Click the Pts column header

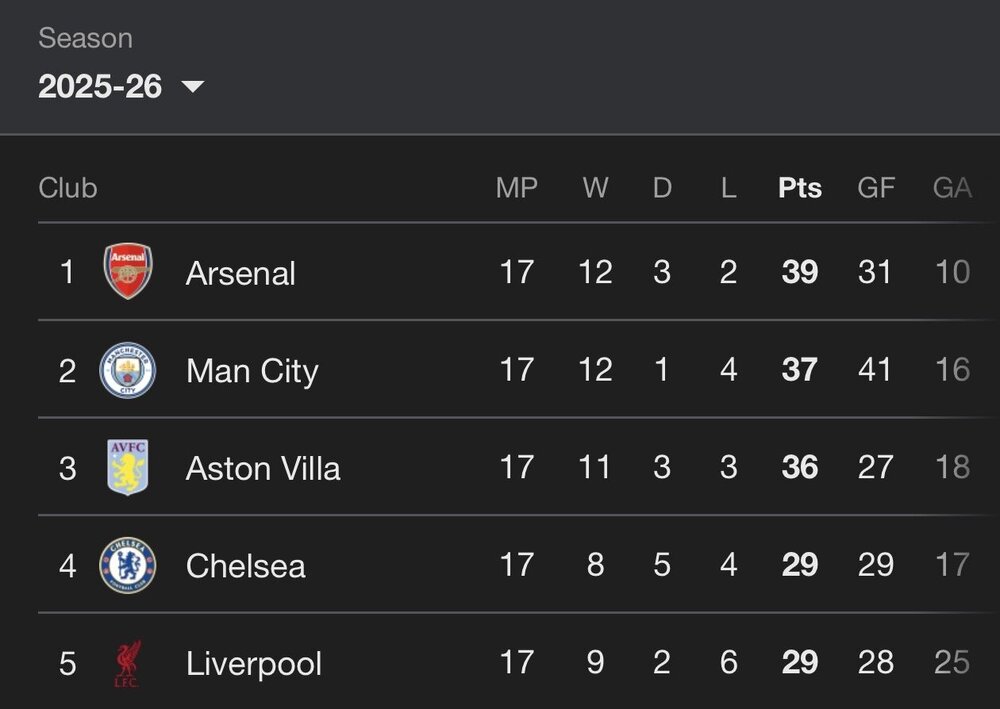tap(800, 188)
